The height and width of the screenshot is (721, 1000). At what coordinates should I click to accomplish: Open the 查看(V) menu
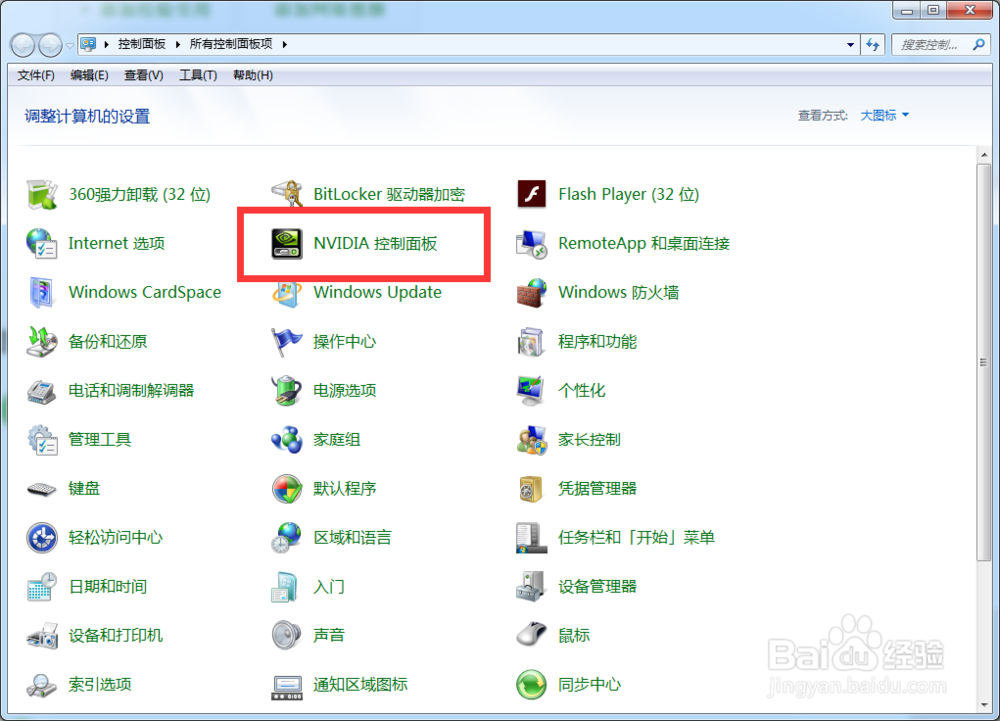143,75
